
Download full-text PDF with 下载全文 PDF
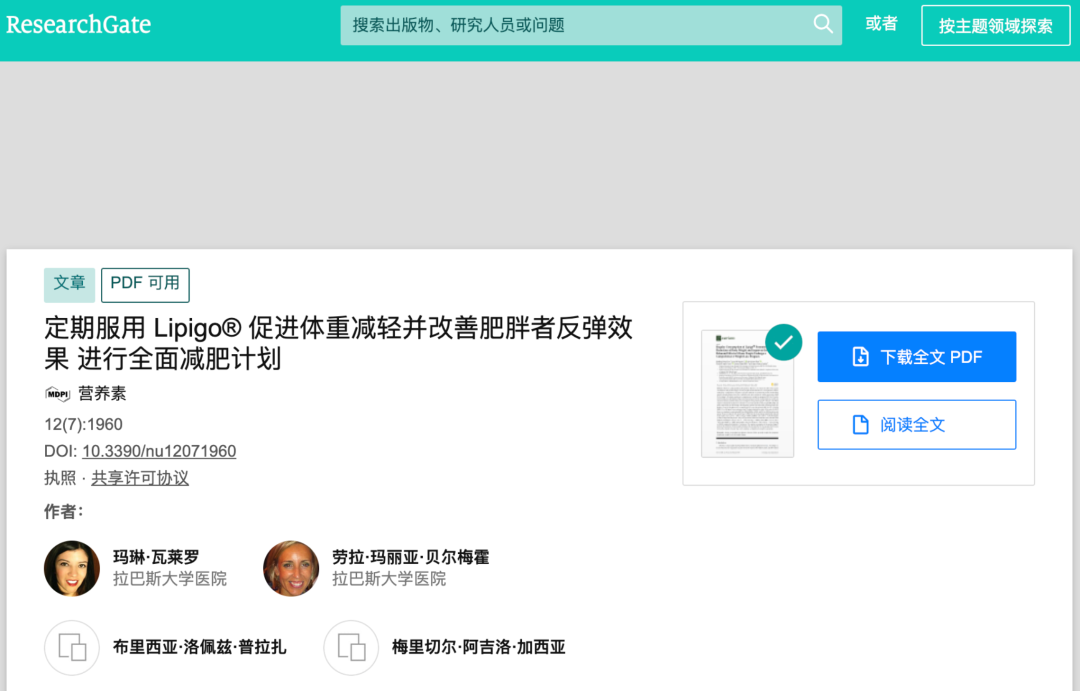(x=917, y=357)
